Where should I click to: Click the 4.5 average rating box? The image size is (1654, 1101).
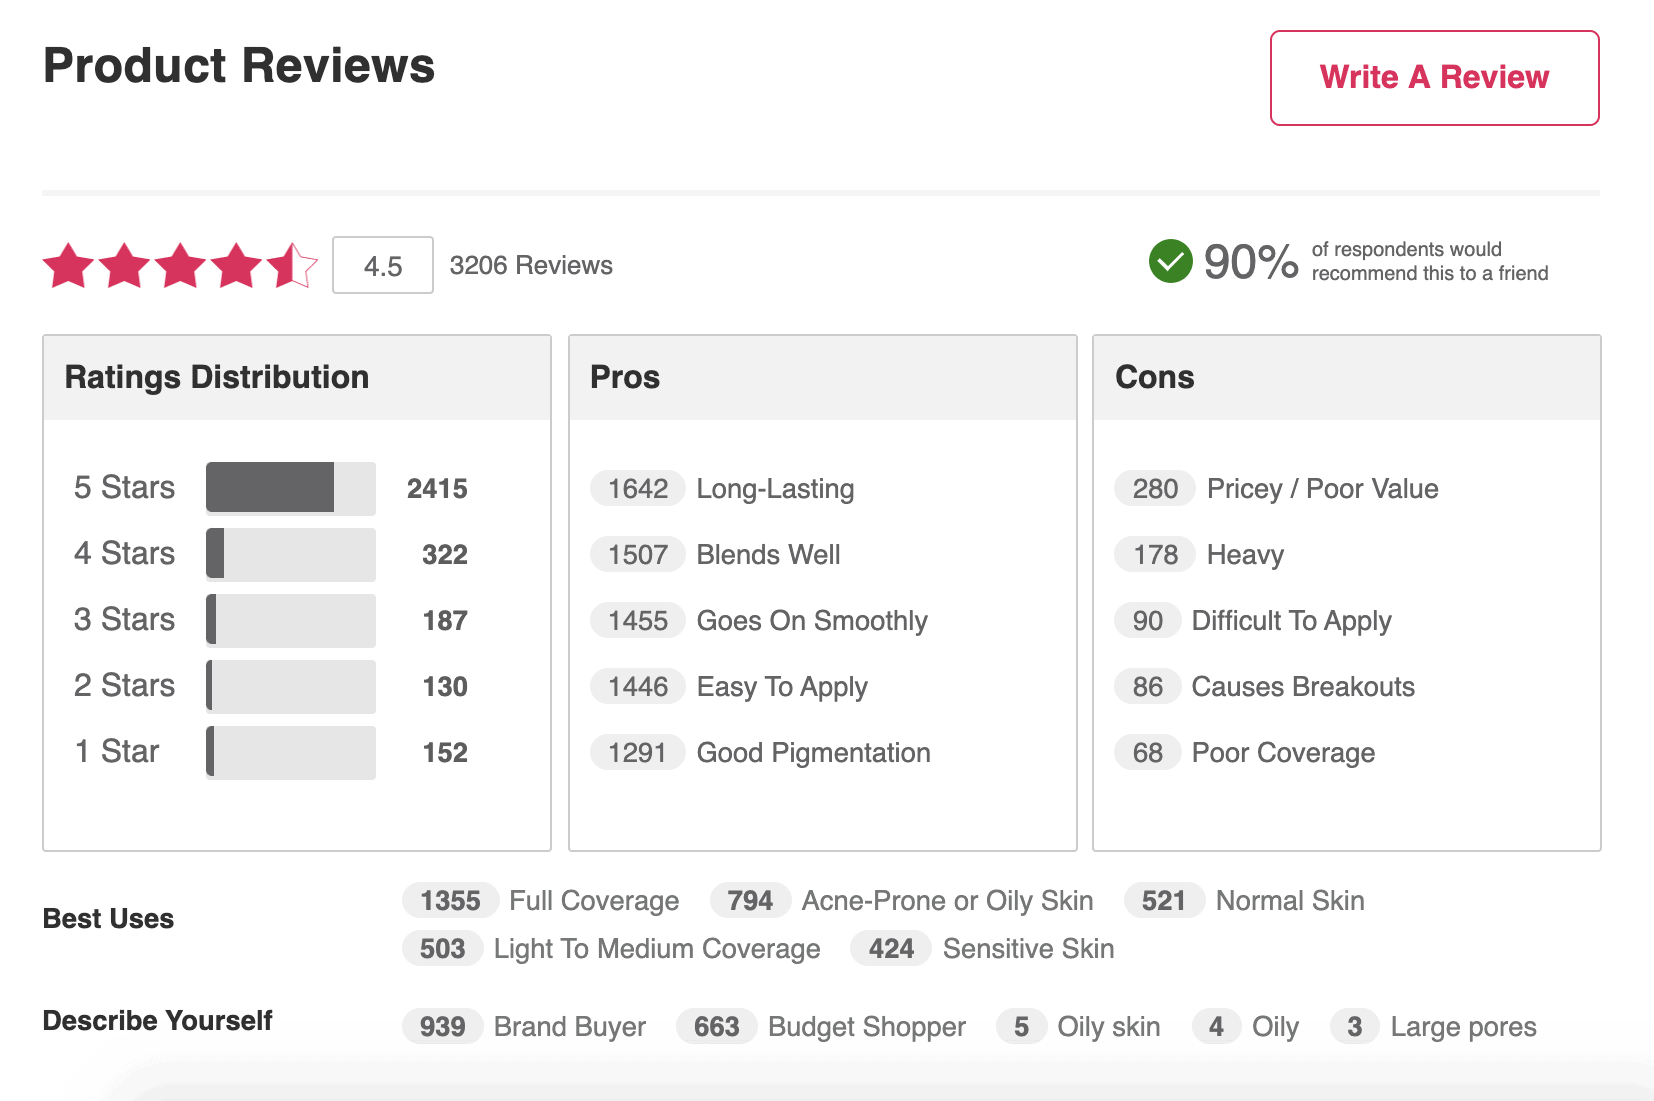pyautogui.click(x=382, y=266)
